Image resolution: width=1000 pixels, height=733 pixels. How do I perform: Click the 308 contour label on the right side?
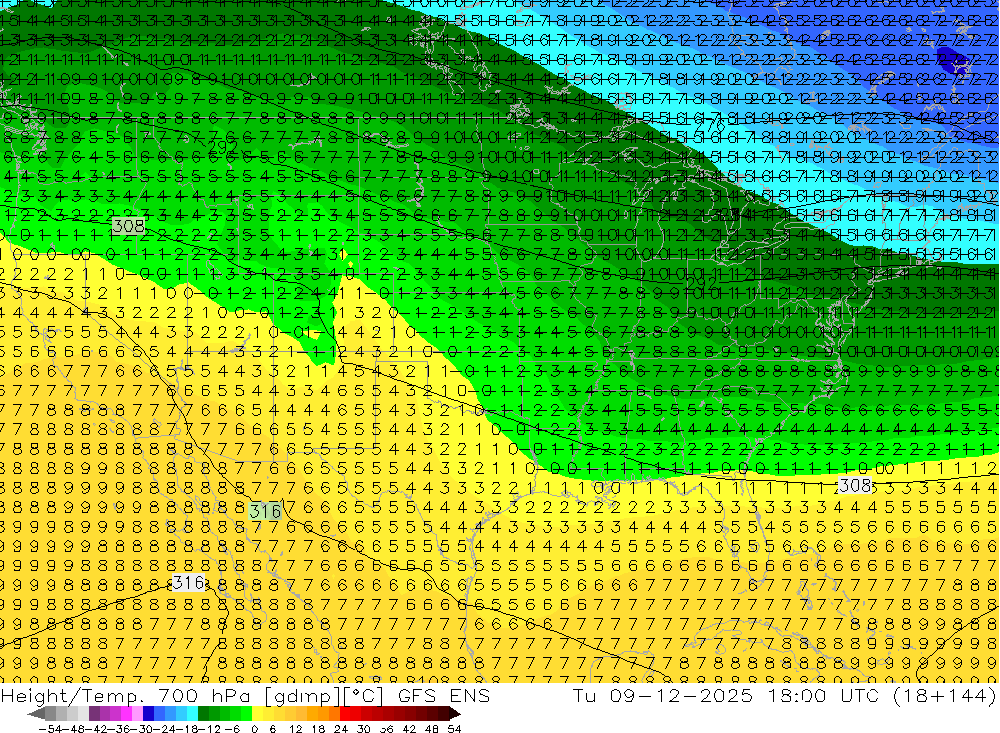pos(855,485)
